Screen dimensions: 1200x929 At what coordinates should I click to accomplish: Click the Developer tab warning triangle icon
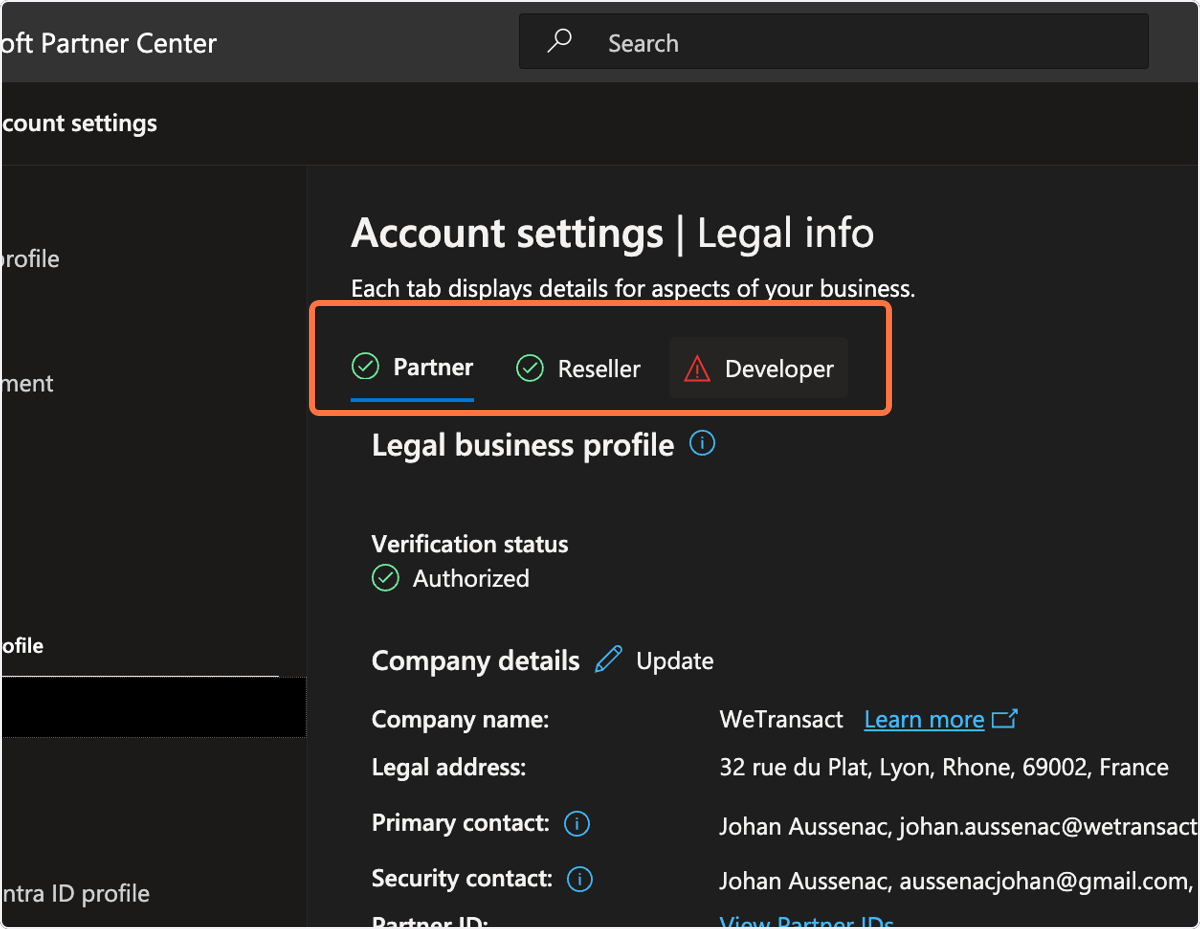pos(697,370)
